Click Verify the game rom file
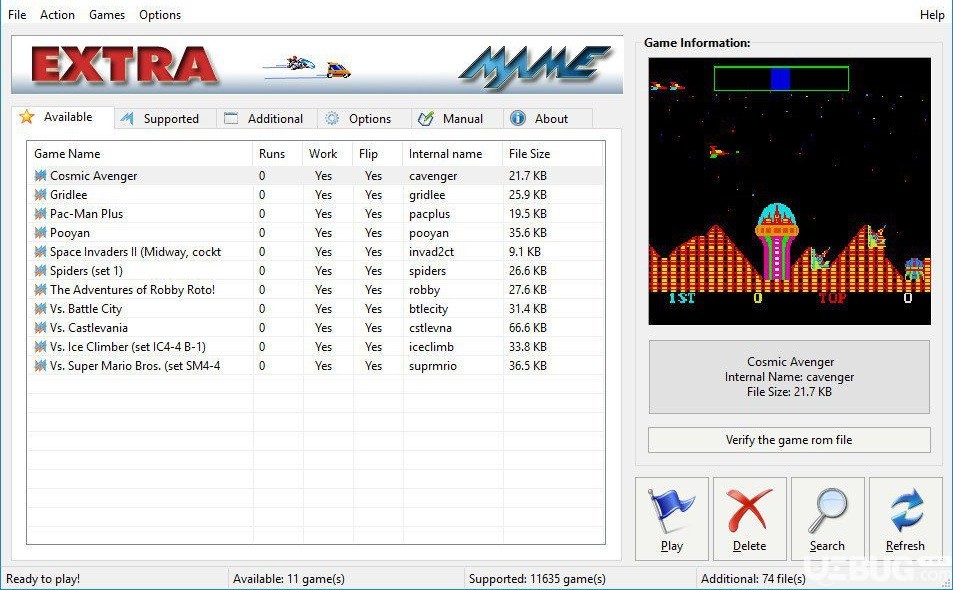This screenshot has width=953, height=590. click(x=789, y=440)
